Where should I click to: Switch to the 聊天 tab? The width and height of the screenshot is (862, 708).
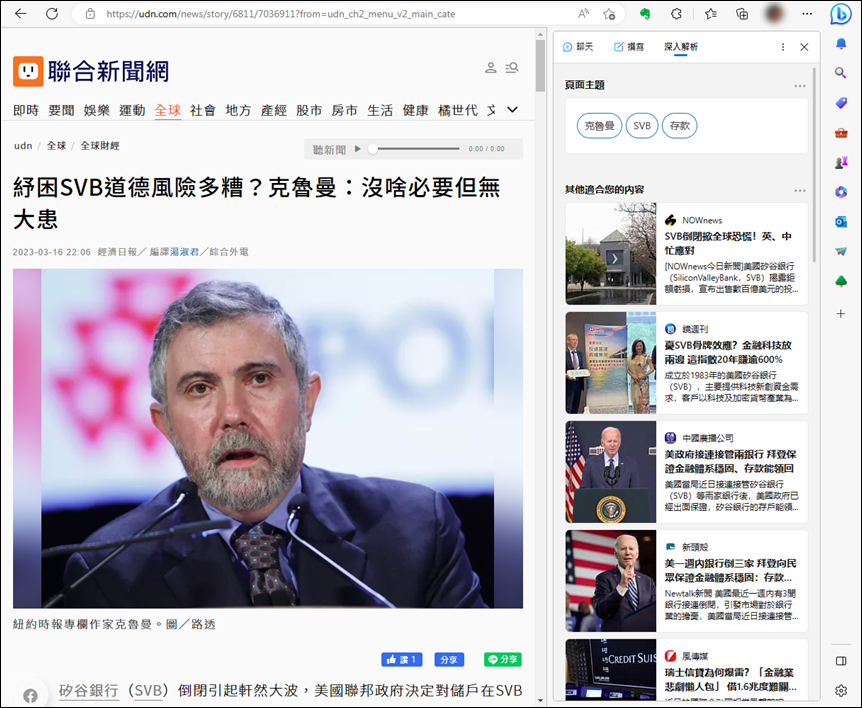coord(578,47)
